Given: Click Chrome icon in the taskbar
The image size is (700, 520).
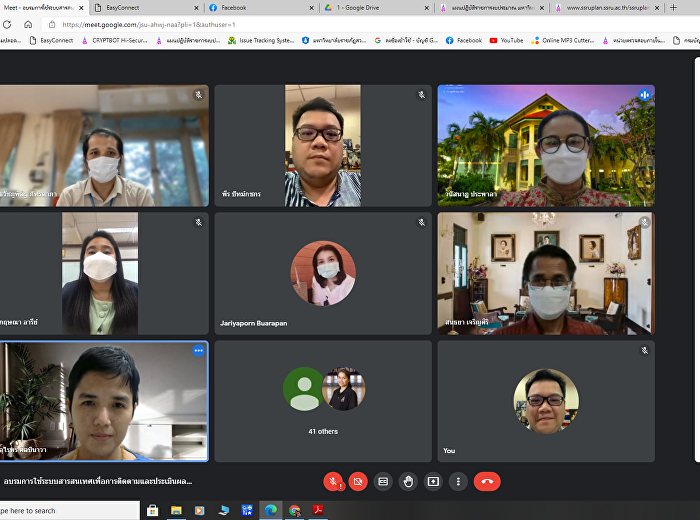Looking at the screenshot, I should coord(294,510).
